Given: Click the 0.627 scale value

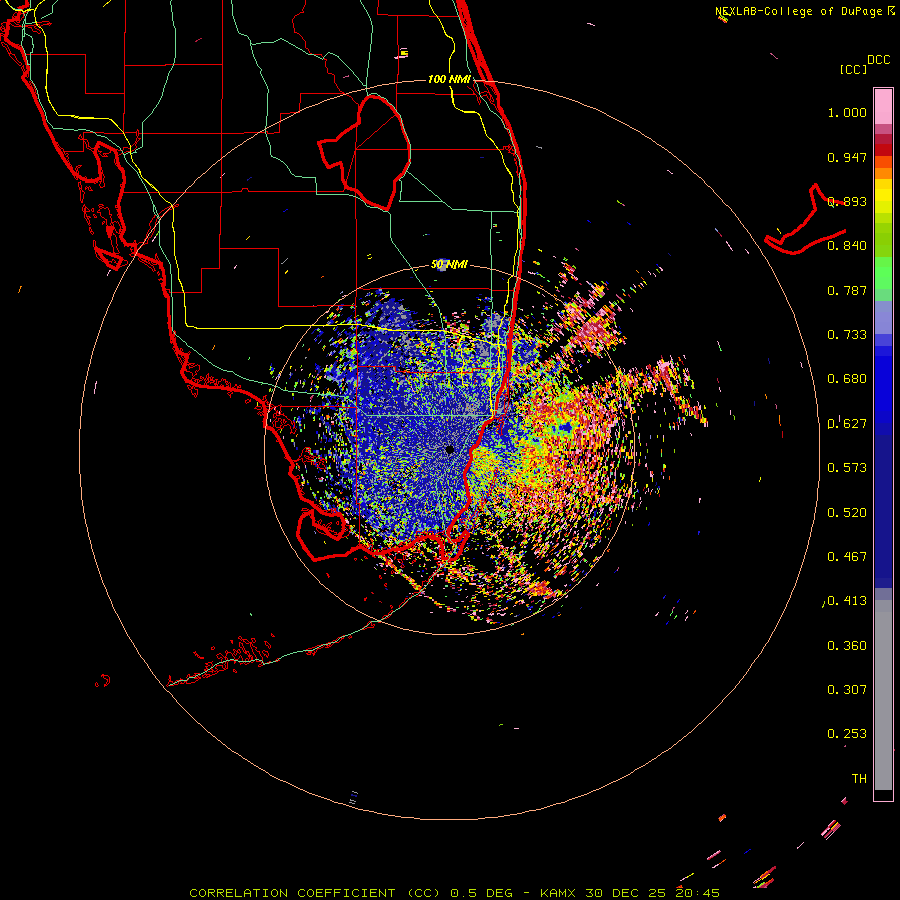Looking at the screenshot, I should [847, 424].
